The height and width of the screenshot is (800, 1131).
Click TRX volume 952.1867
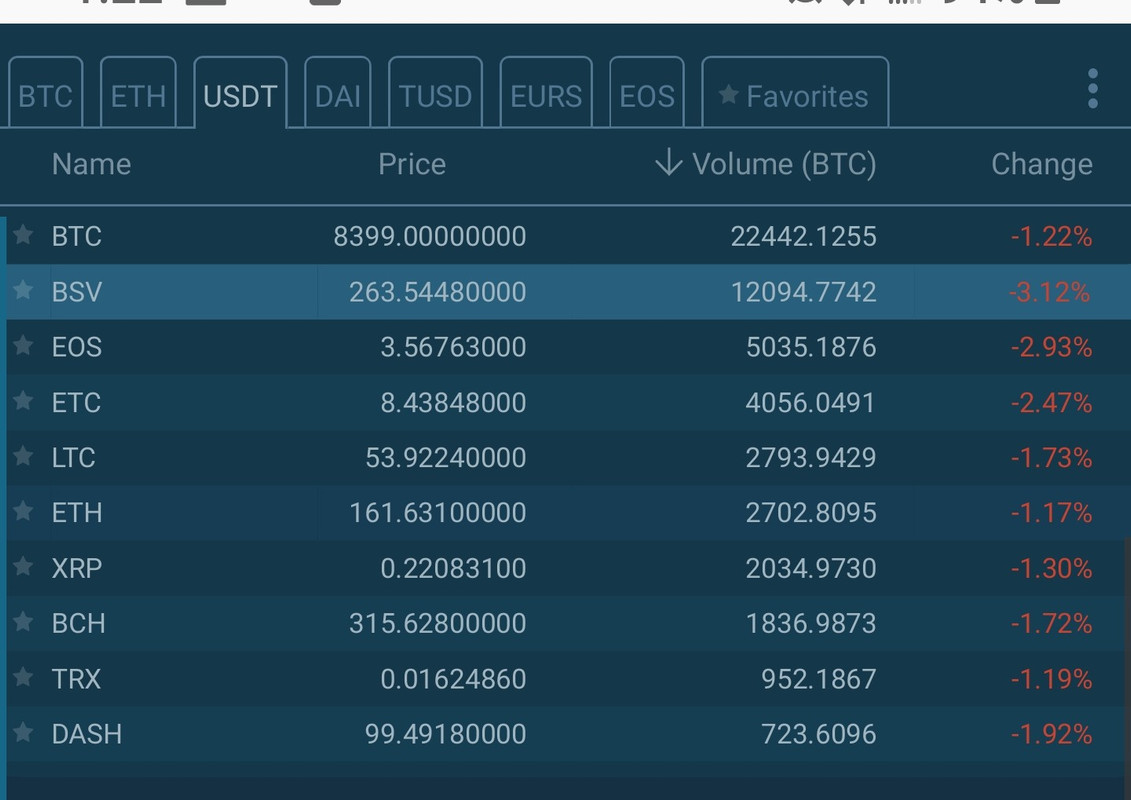[819, 679]
